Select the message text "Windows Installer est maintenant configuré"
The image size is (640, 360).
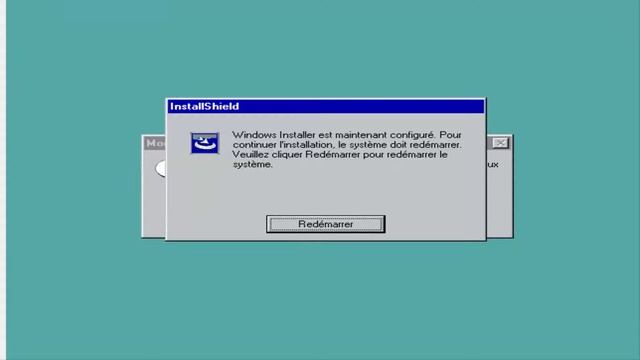[333, 135]
